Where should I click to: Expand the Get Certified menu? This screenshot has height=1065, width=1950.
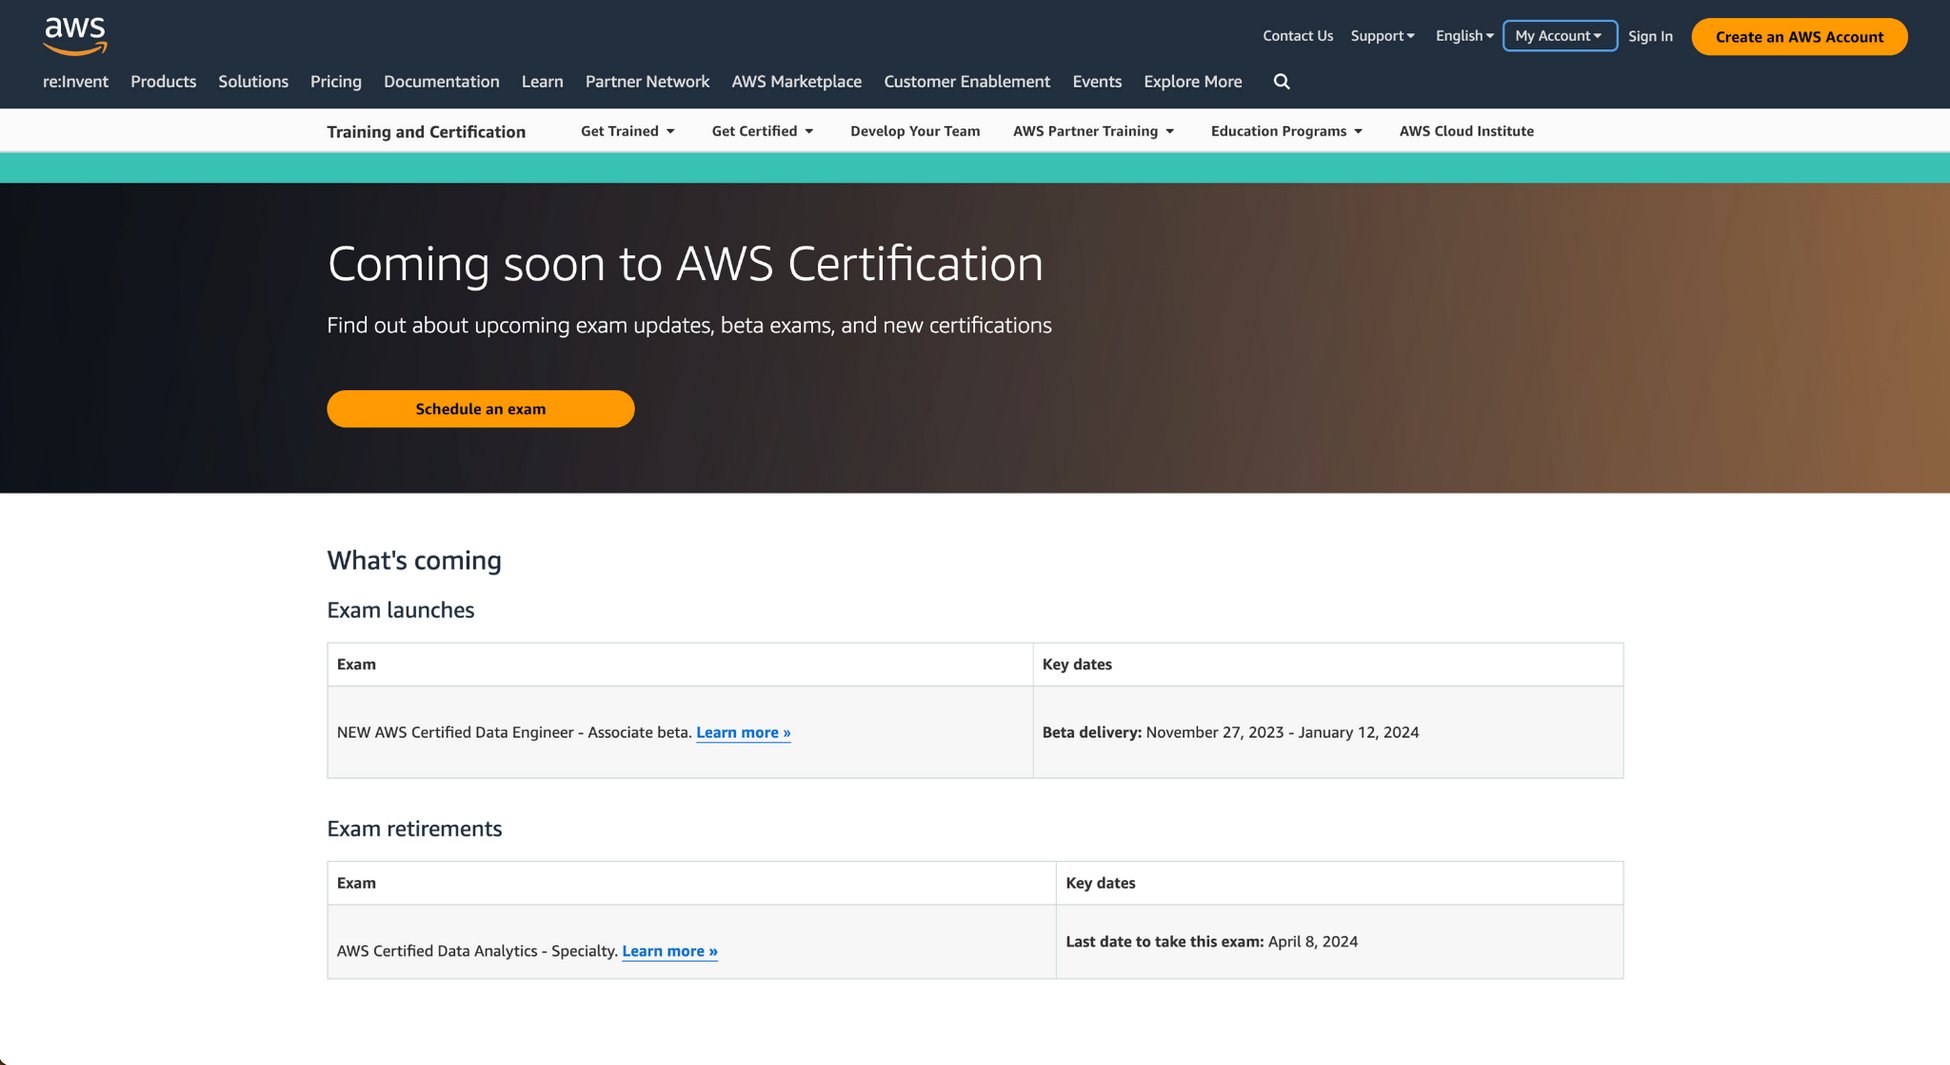click(763, 131)
